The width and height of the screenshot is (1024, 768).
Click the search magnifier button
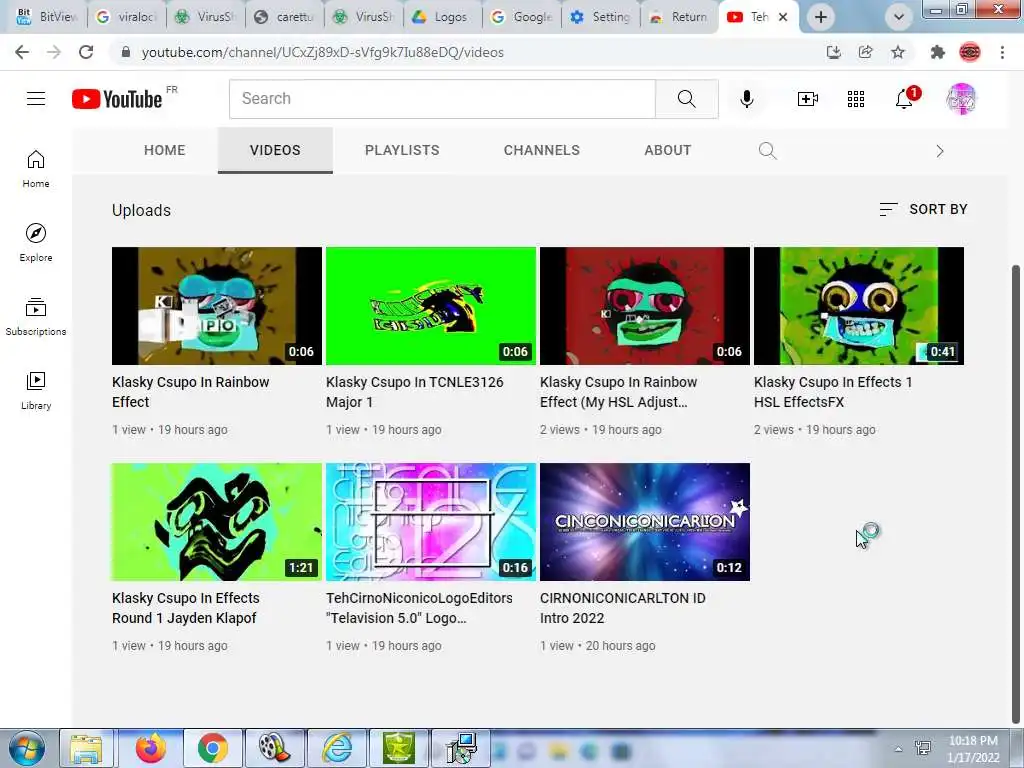(x=686, y=99)
